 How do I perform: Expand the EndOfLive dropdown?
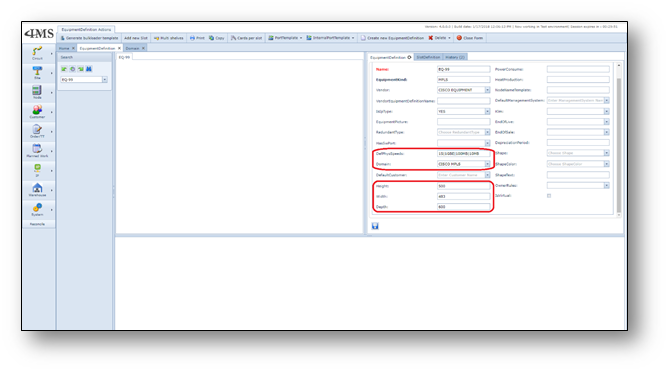coord(606,122)
